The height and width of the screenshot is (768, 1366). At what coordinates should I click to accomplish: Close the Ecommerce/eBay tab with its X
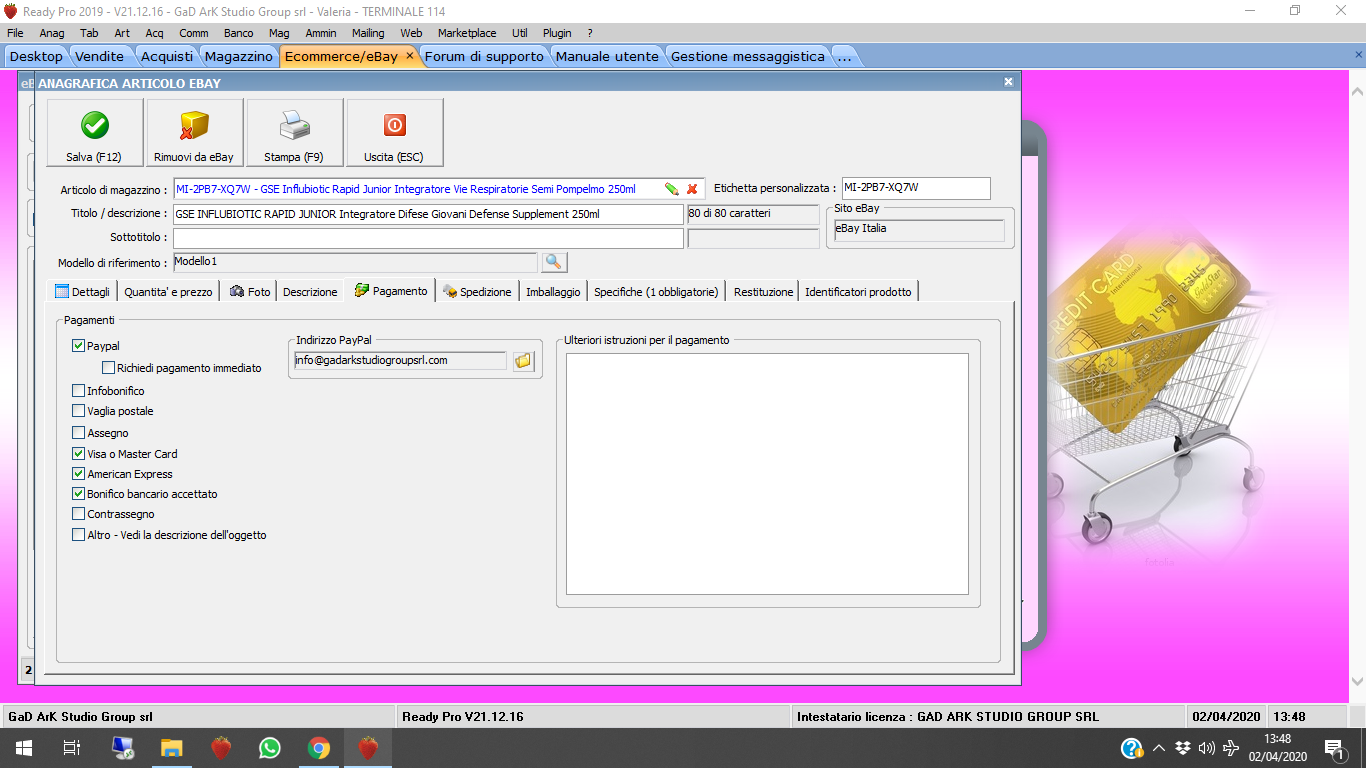pos(410,56)
